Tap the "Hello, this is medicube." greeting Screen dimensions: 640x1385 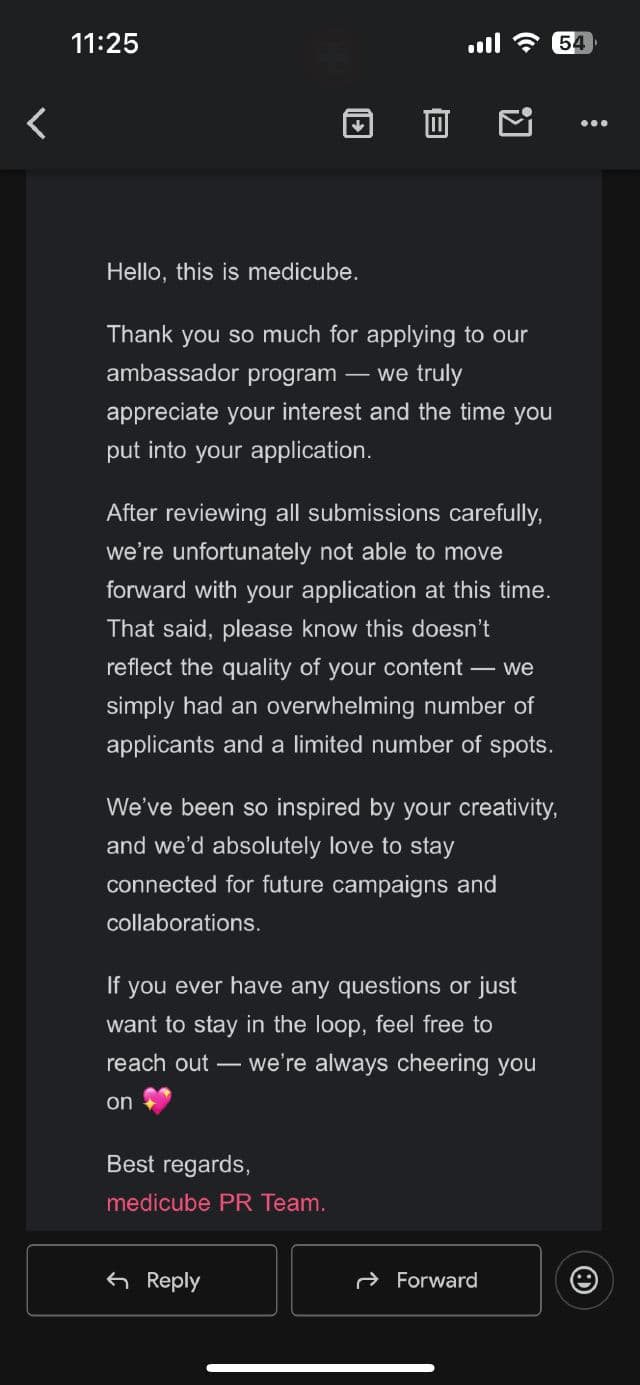(232, 271)
